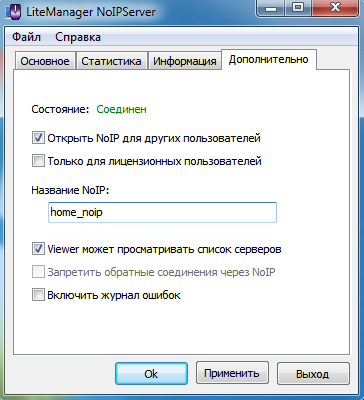Confirm settings with the Ok button
This screenshot has width=364, height=400.
151,374
